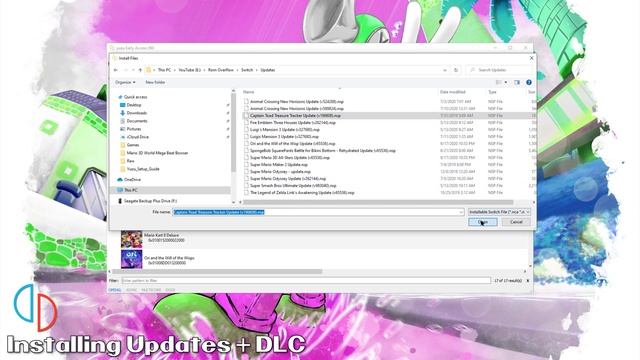
Task: Select OneDrive in the navigation pane
Action: (x=132, y=180)
